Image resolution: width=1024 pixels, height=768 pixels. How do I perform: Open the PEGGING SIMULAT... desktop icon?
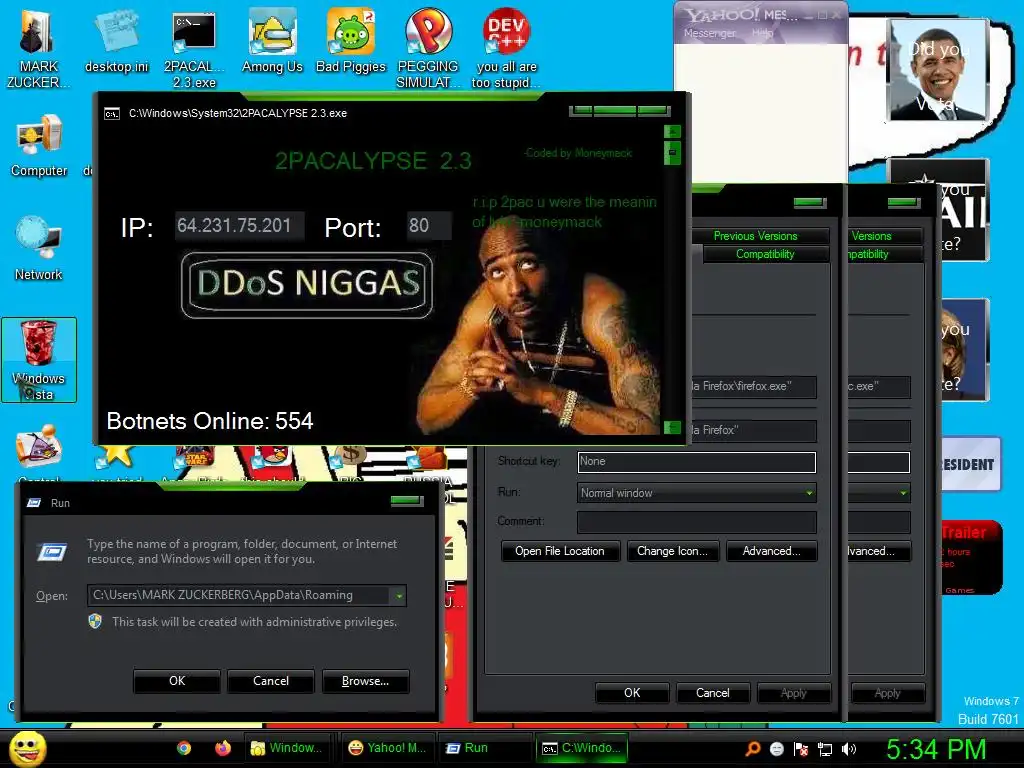428,49
